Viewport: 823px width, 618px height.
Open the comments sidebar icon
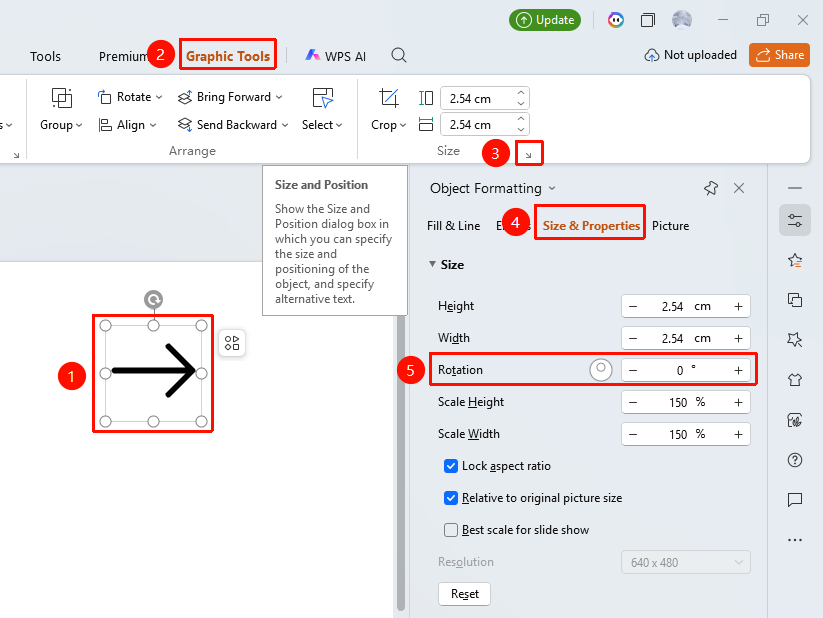[795, 499]
